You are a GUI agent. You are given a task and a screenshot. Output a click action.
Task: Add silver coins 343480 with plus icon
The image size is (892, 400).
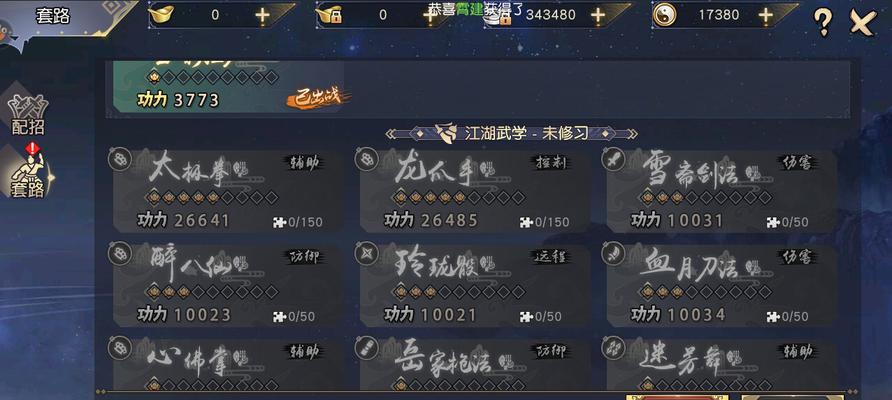point(597,15)
